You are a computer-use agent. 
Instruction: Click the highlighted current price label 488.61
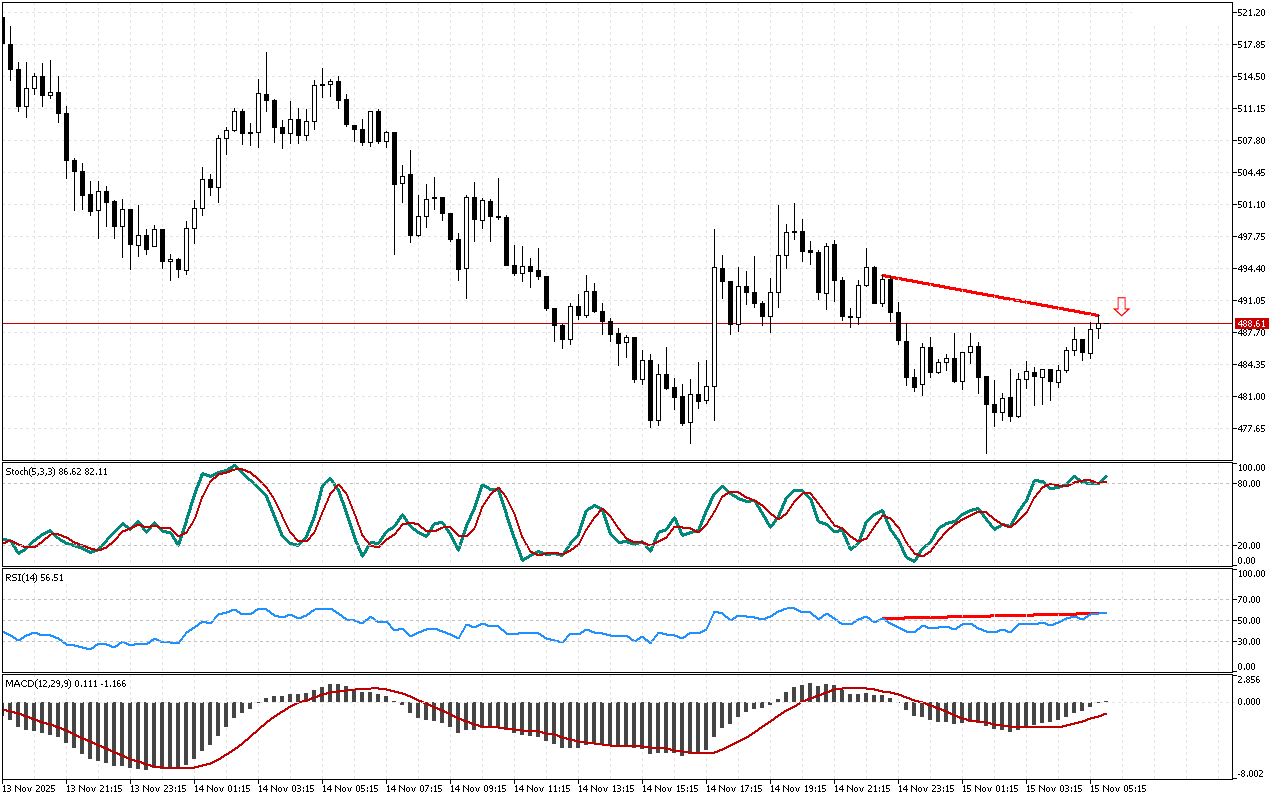click(1252, 324)
